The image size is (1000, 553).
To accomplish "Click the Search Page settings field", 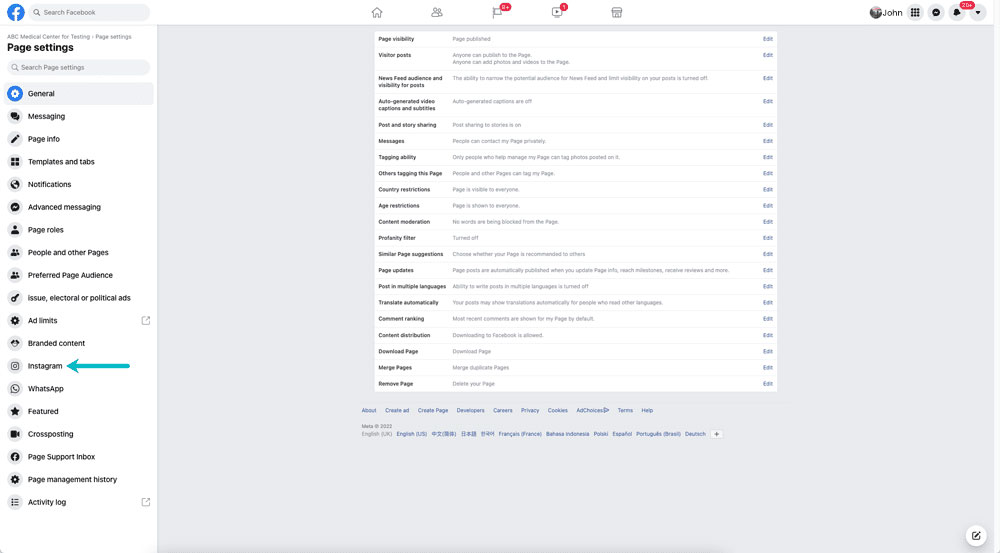I will [x=80, y=68].
